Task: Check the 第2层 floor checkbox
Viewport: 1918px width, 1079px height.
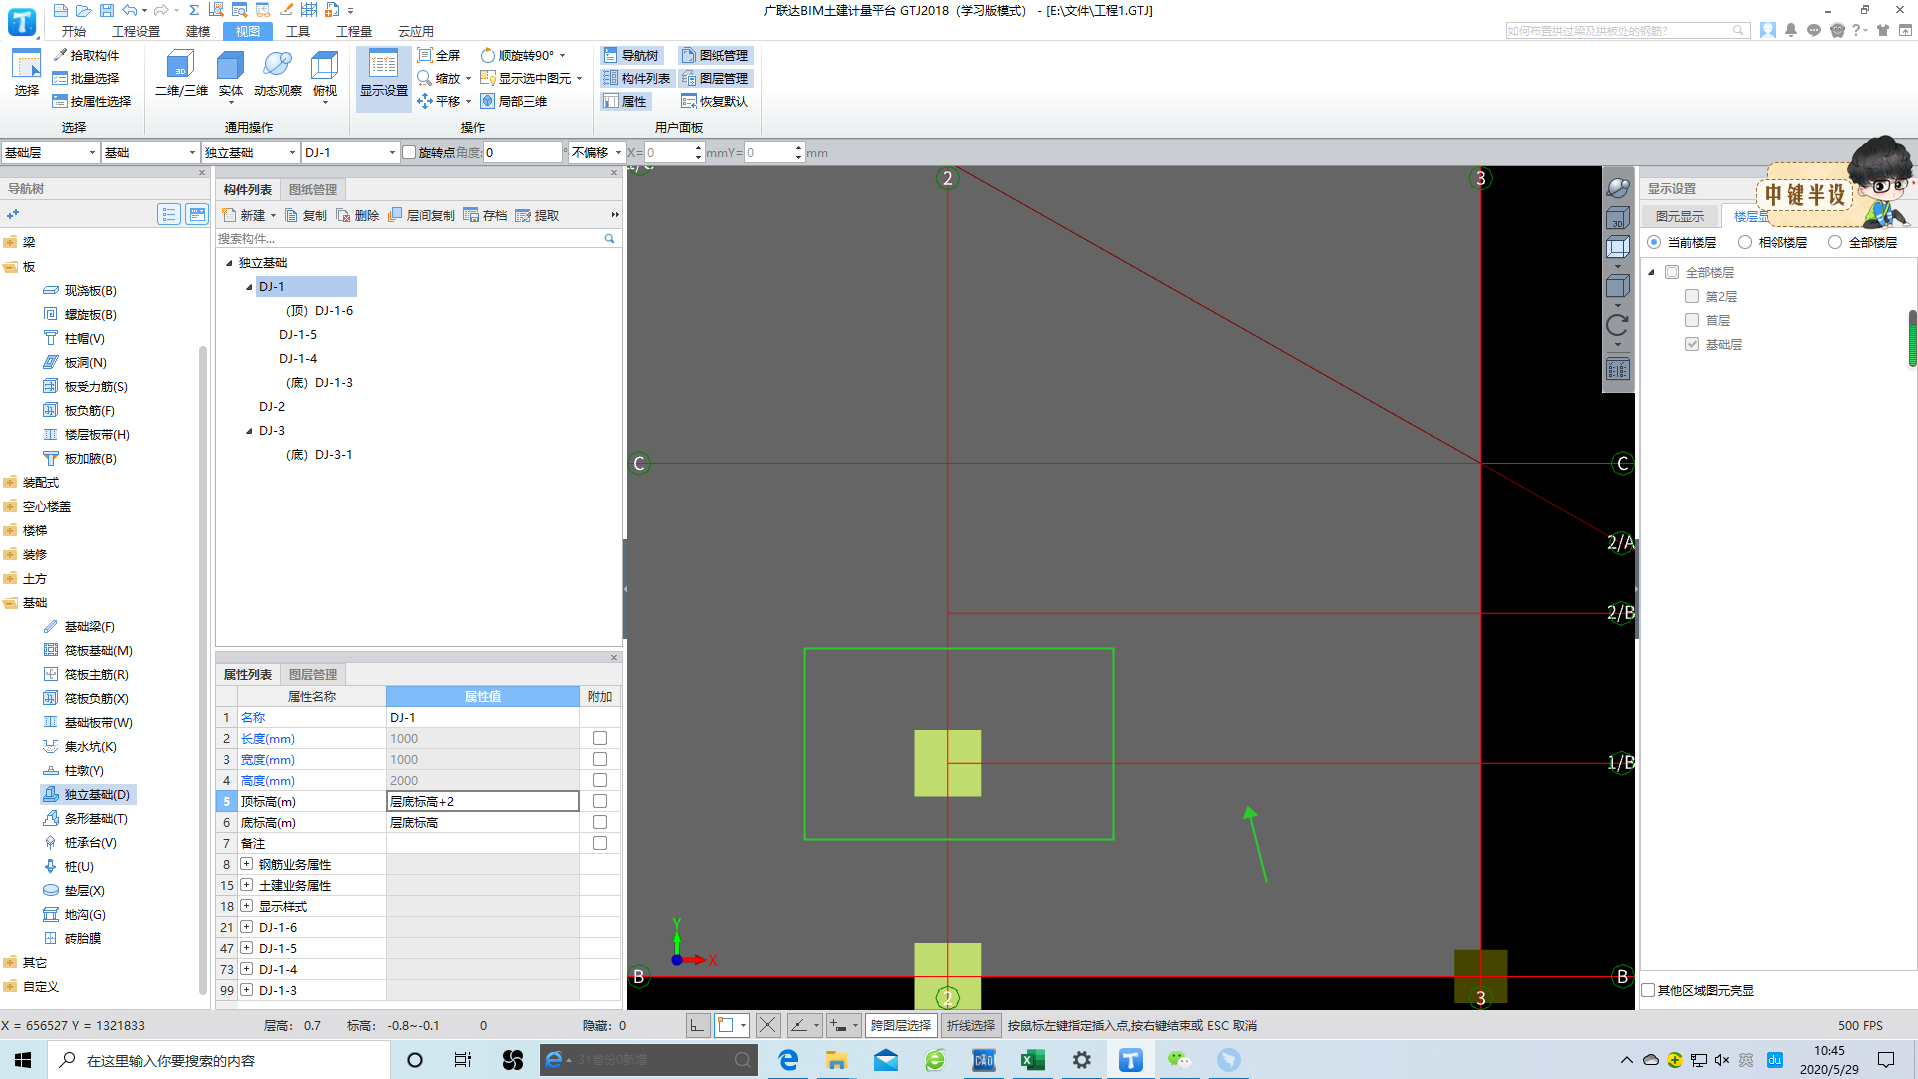Action: tap(1692, 296)
